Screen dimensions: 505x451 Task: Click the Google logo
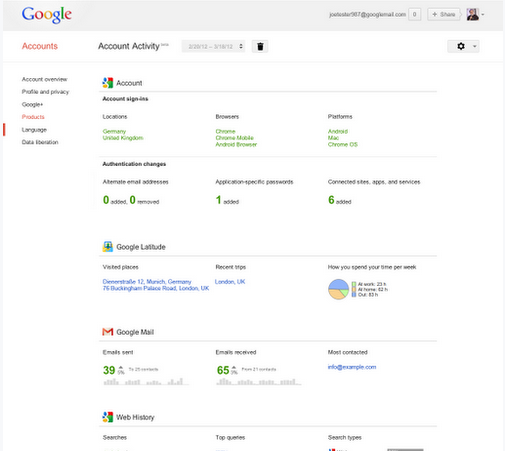pos(47,15)
